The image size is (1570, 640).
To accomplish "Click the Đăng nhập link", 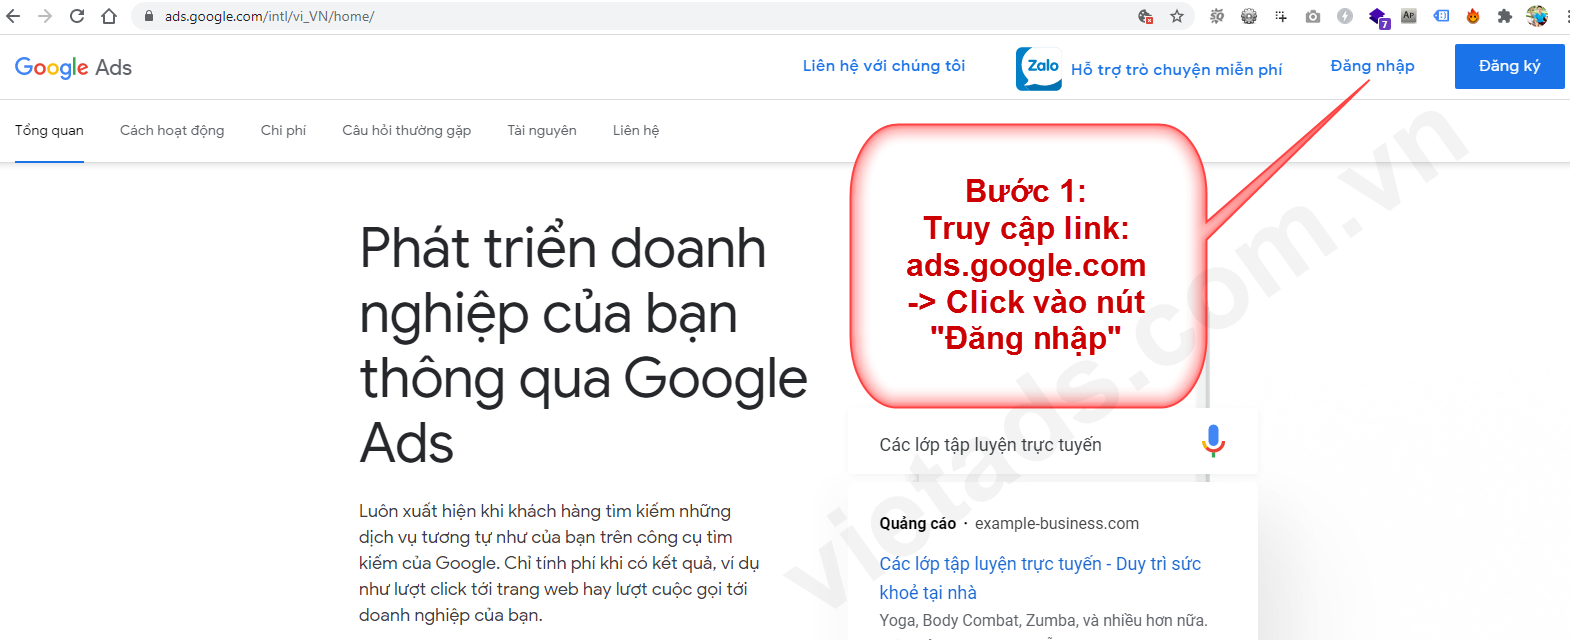I will coord(1372,66).
